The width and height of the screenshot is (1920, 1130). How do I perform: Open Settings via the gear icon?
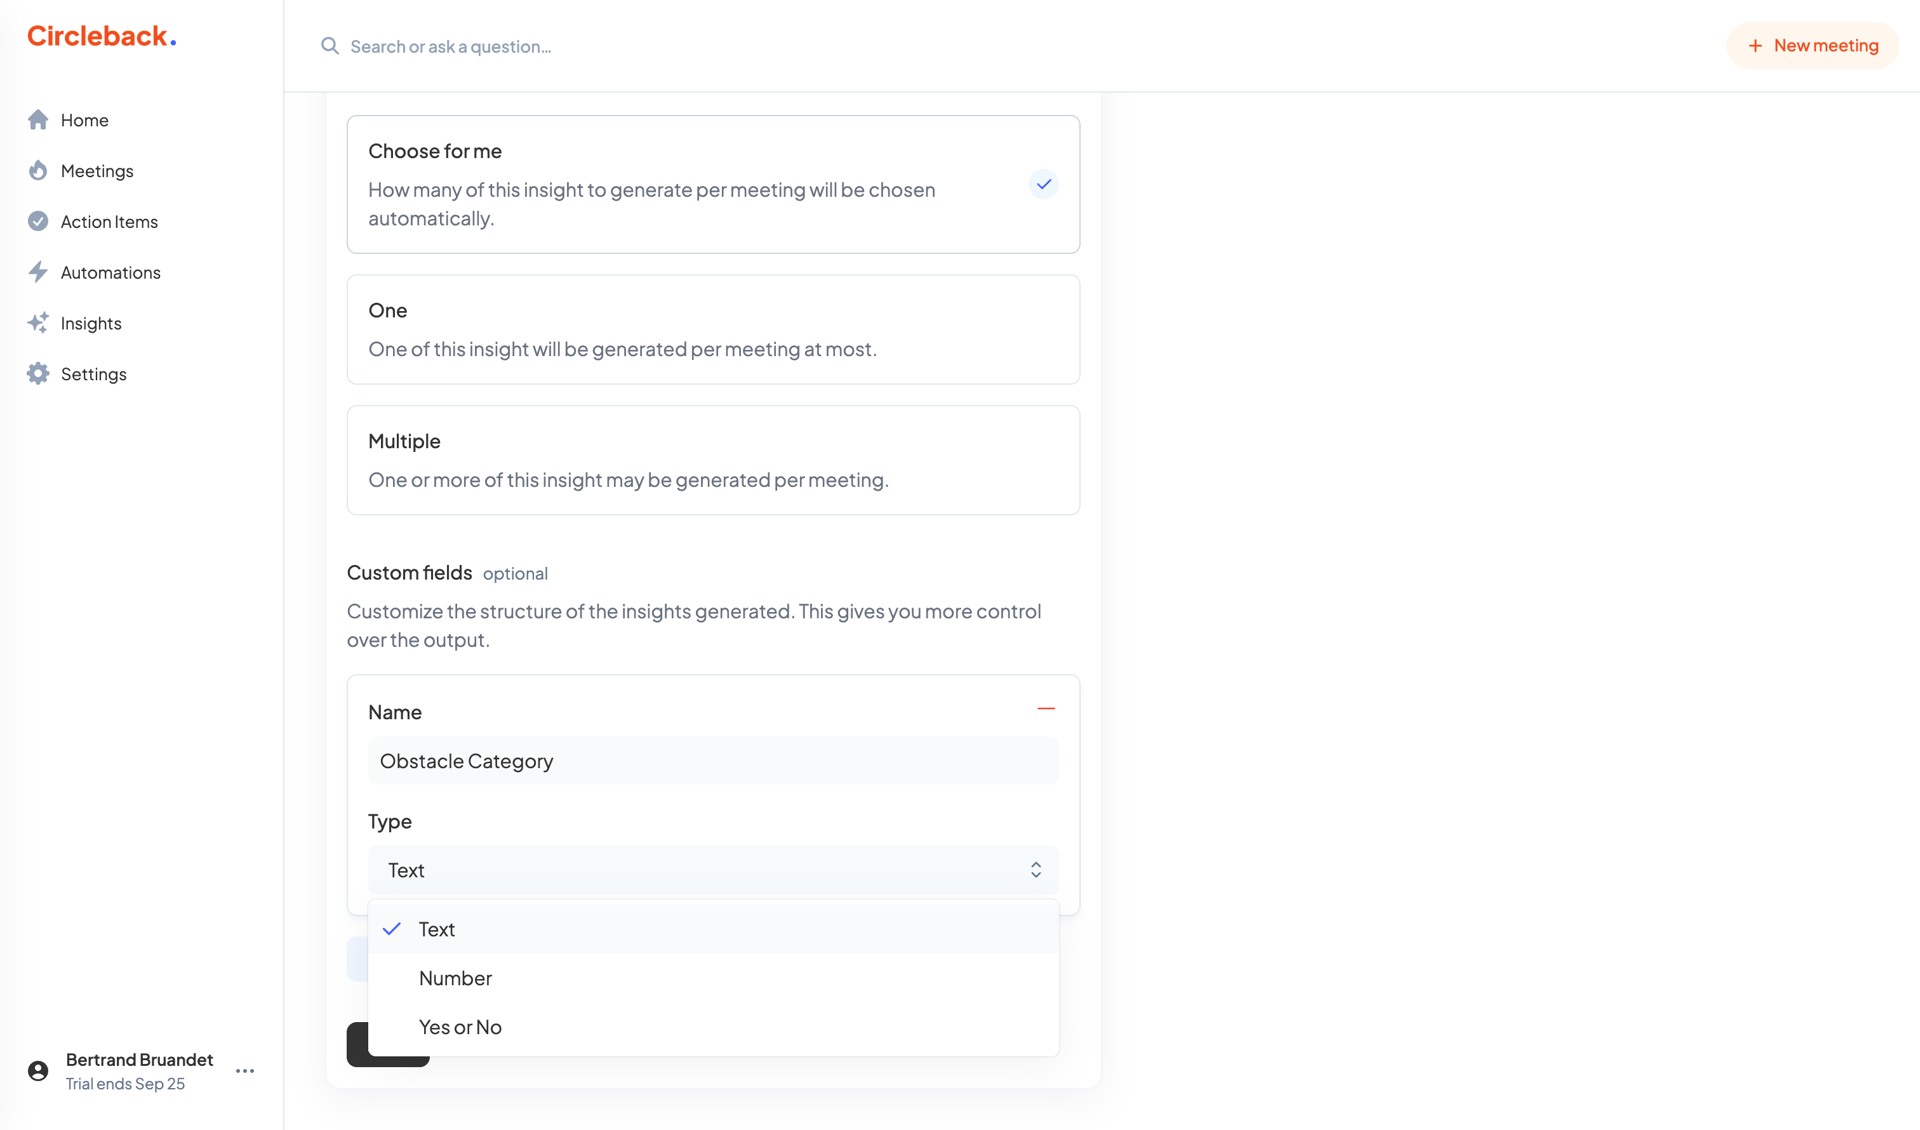[38, 373]
